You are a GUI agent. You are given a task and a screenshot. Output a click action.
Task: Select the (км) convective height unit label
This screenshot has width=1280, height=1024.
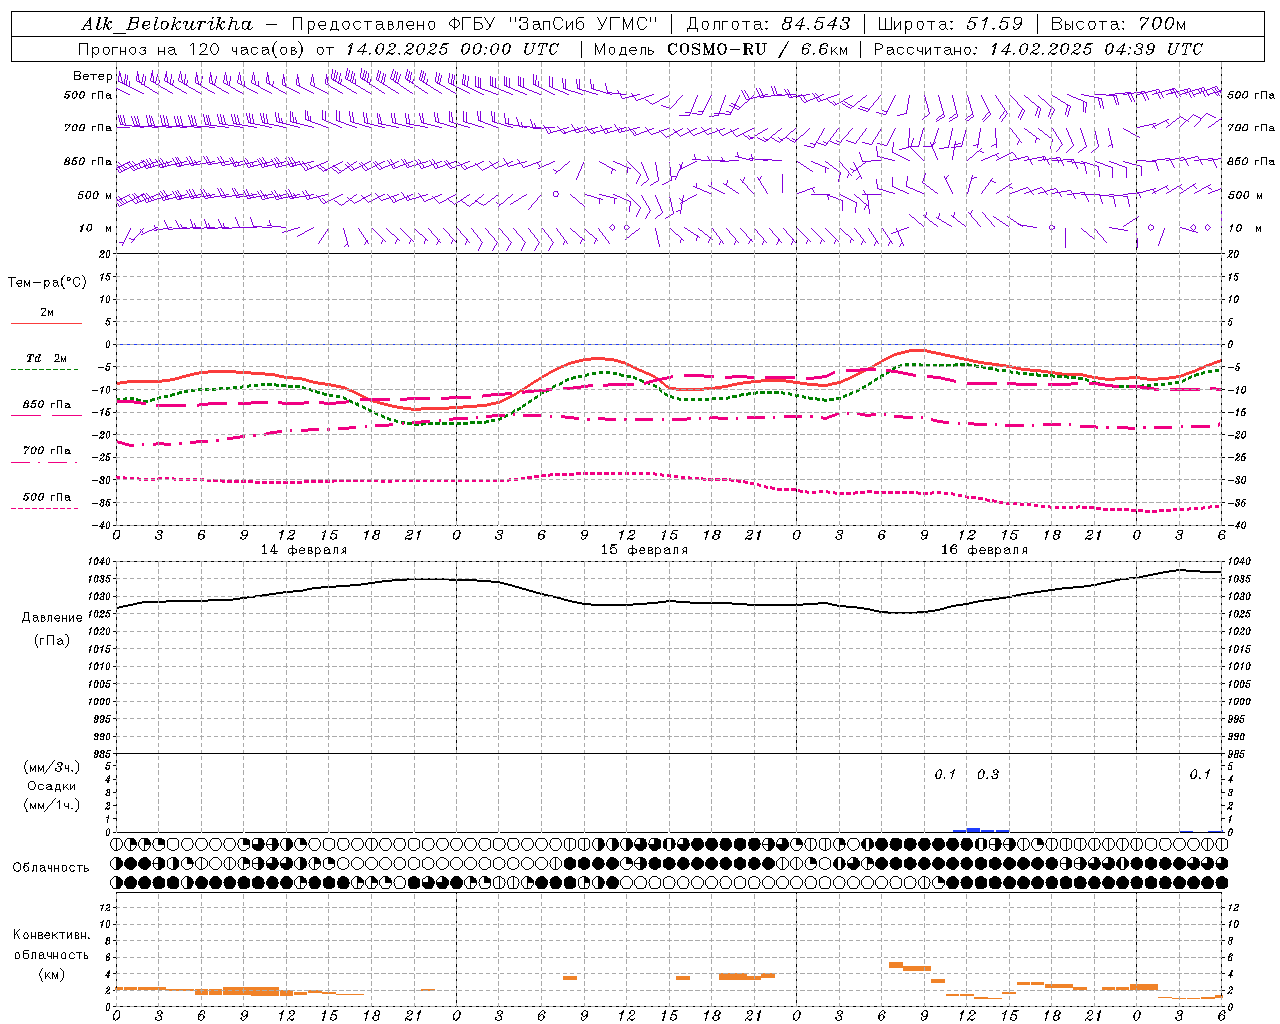[x=51, y=973]
